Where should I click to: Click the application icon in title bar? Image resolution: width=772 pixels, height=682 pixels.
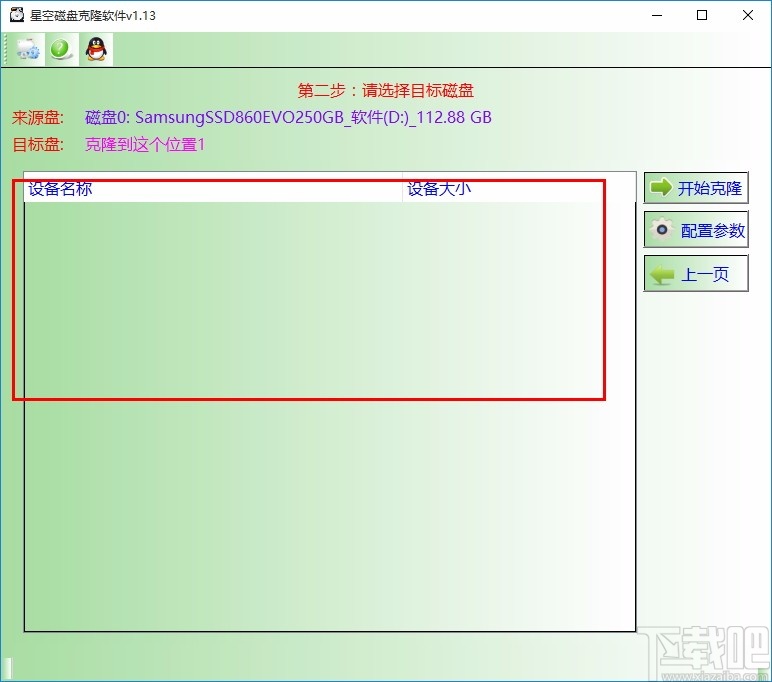[17, 15]
